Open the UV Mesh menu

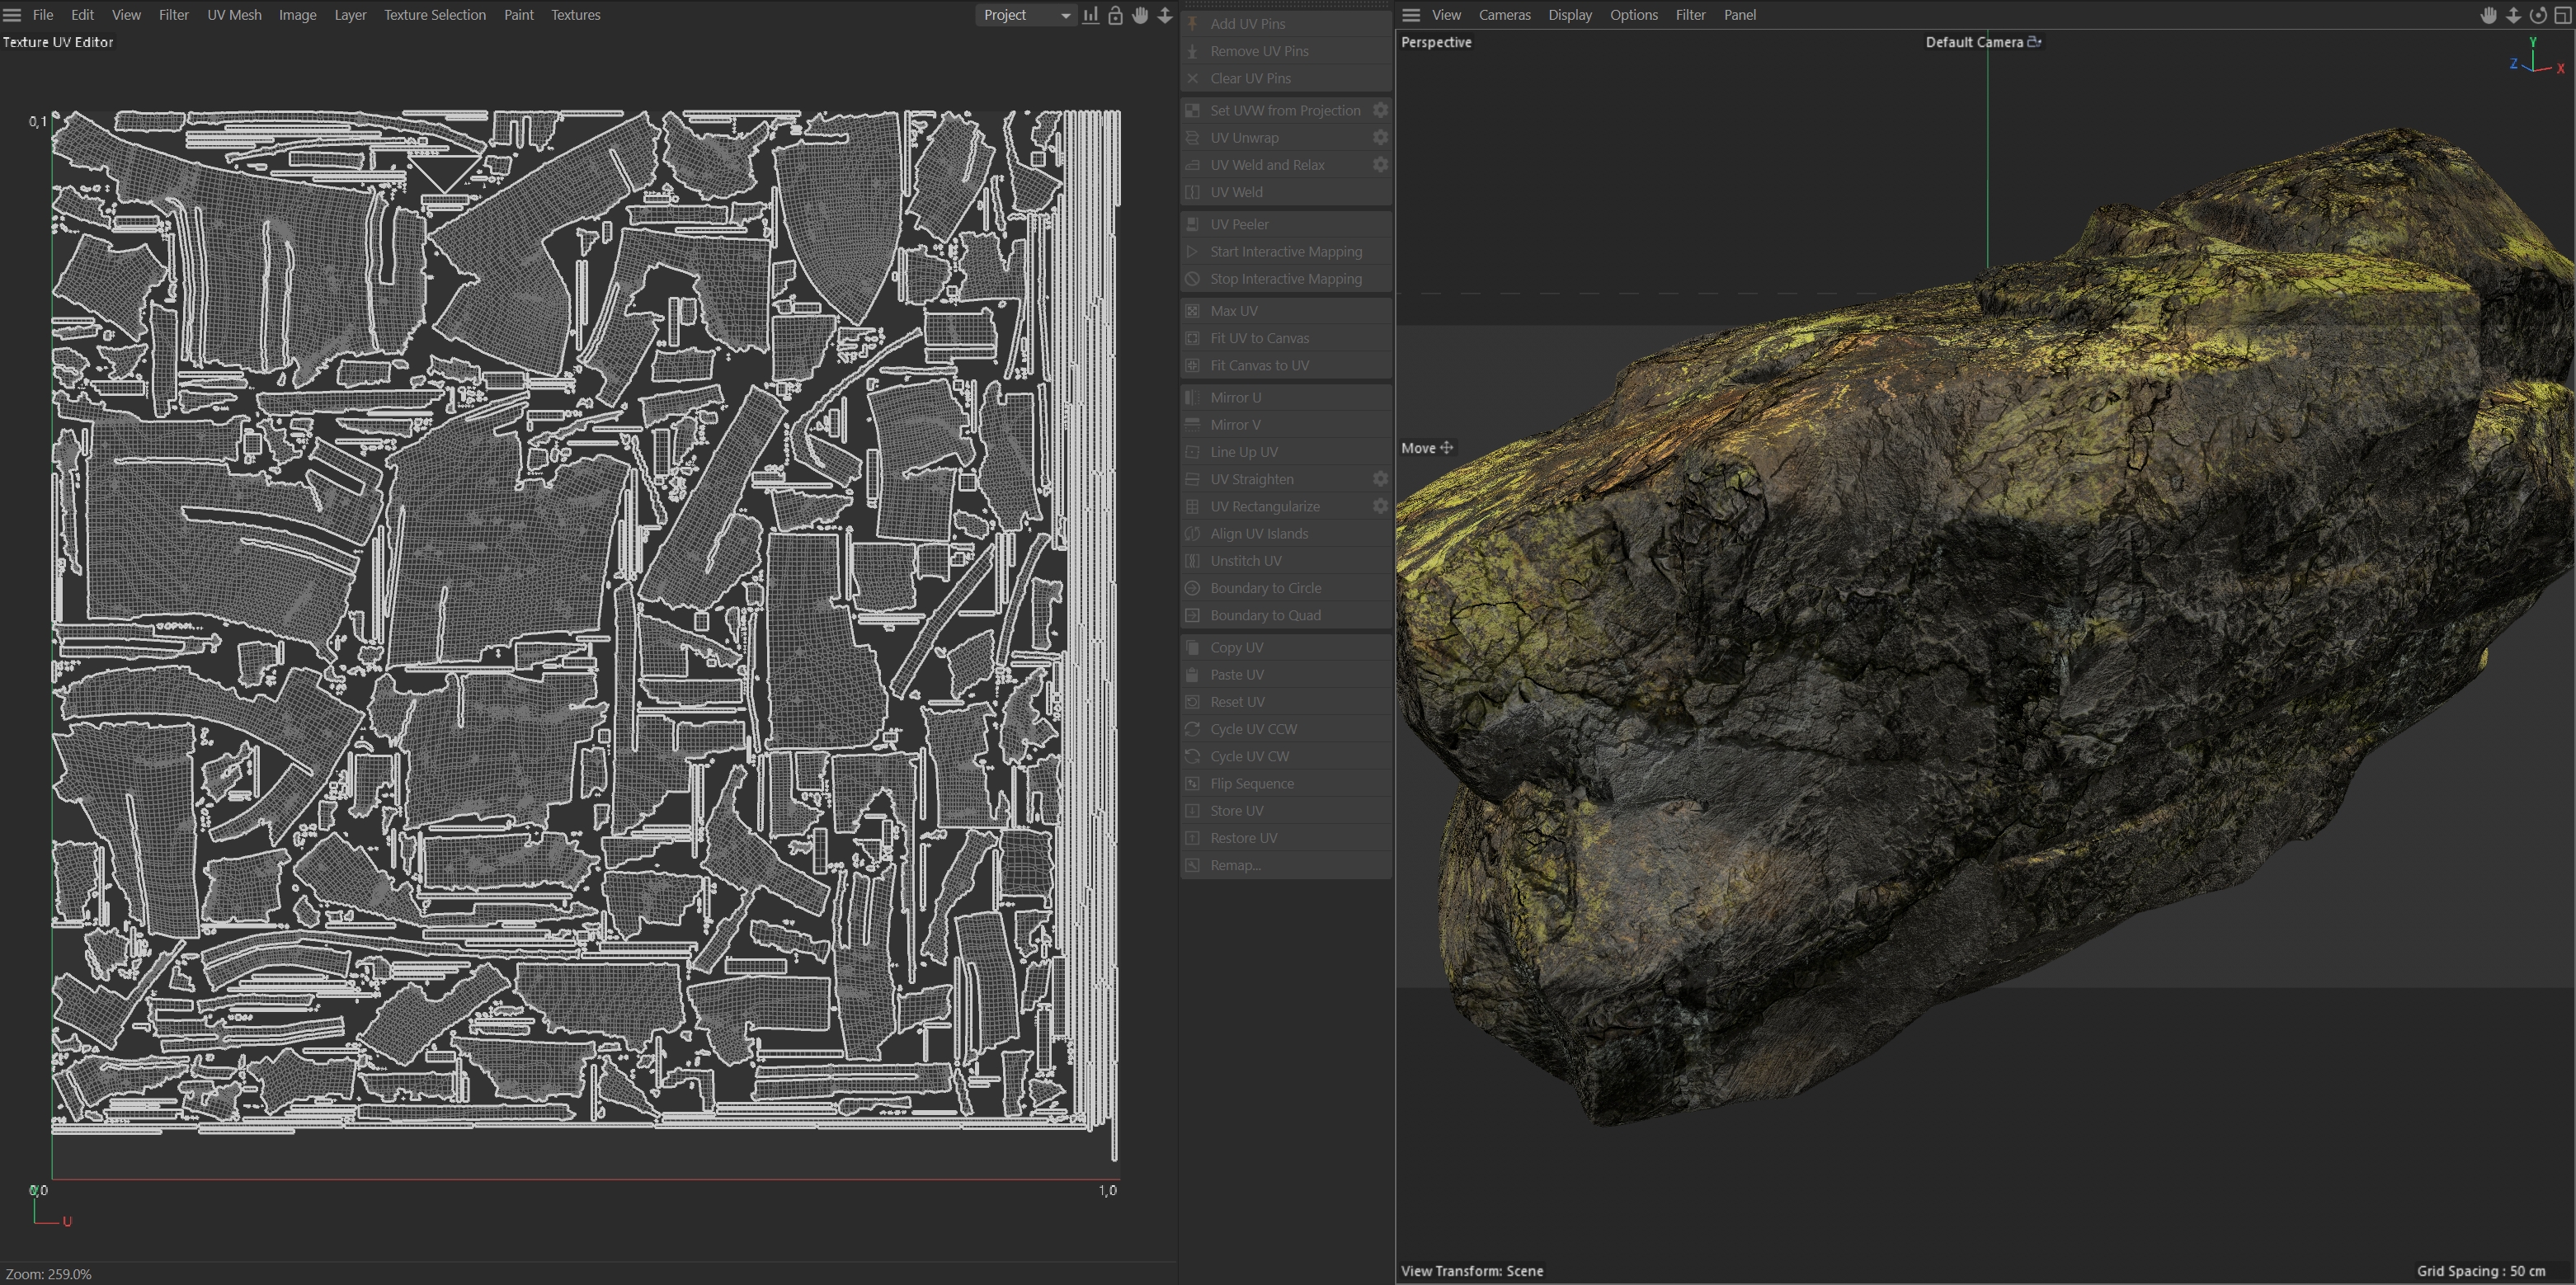pos(234,15)
